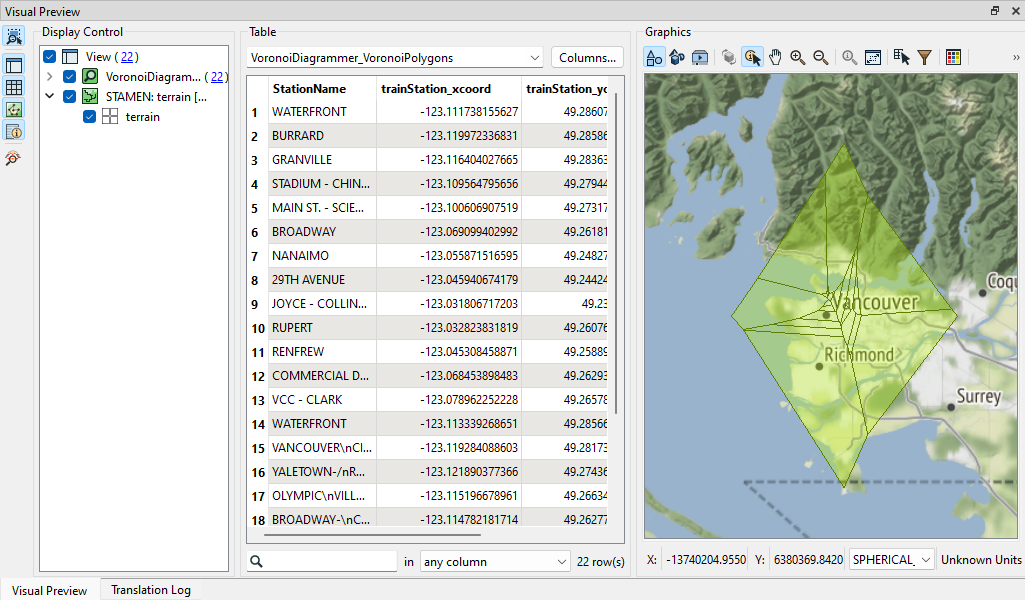
Task: Click the Y coordinate value field
Action: tap(808, 559)
